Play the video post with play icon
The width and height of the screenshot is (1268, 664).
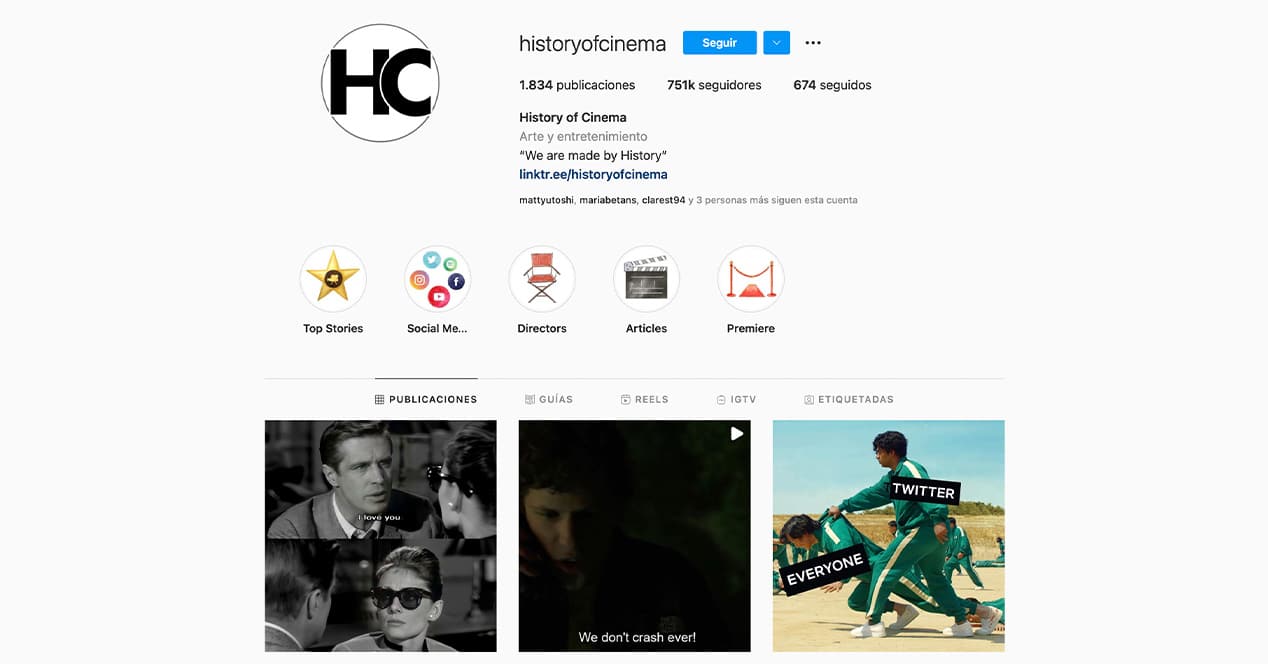pyautogui.click(x=634, y=536)
